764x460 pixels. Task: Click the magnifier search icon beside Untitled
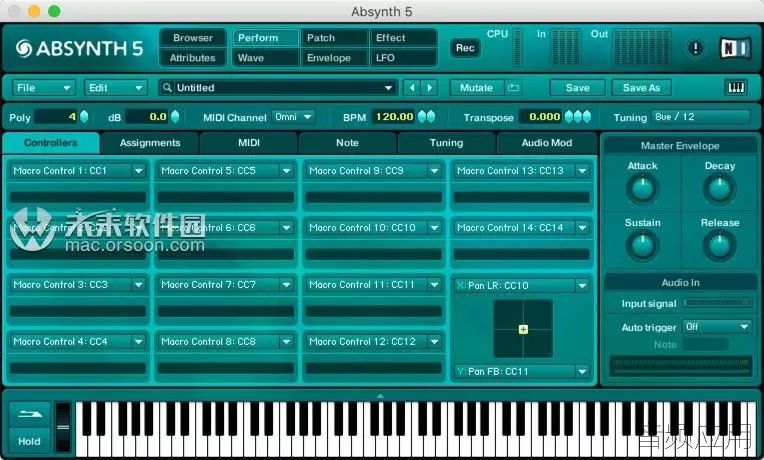tap(167, 88)
